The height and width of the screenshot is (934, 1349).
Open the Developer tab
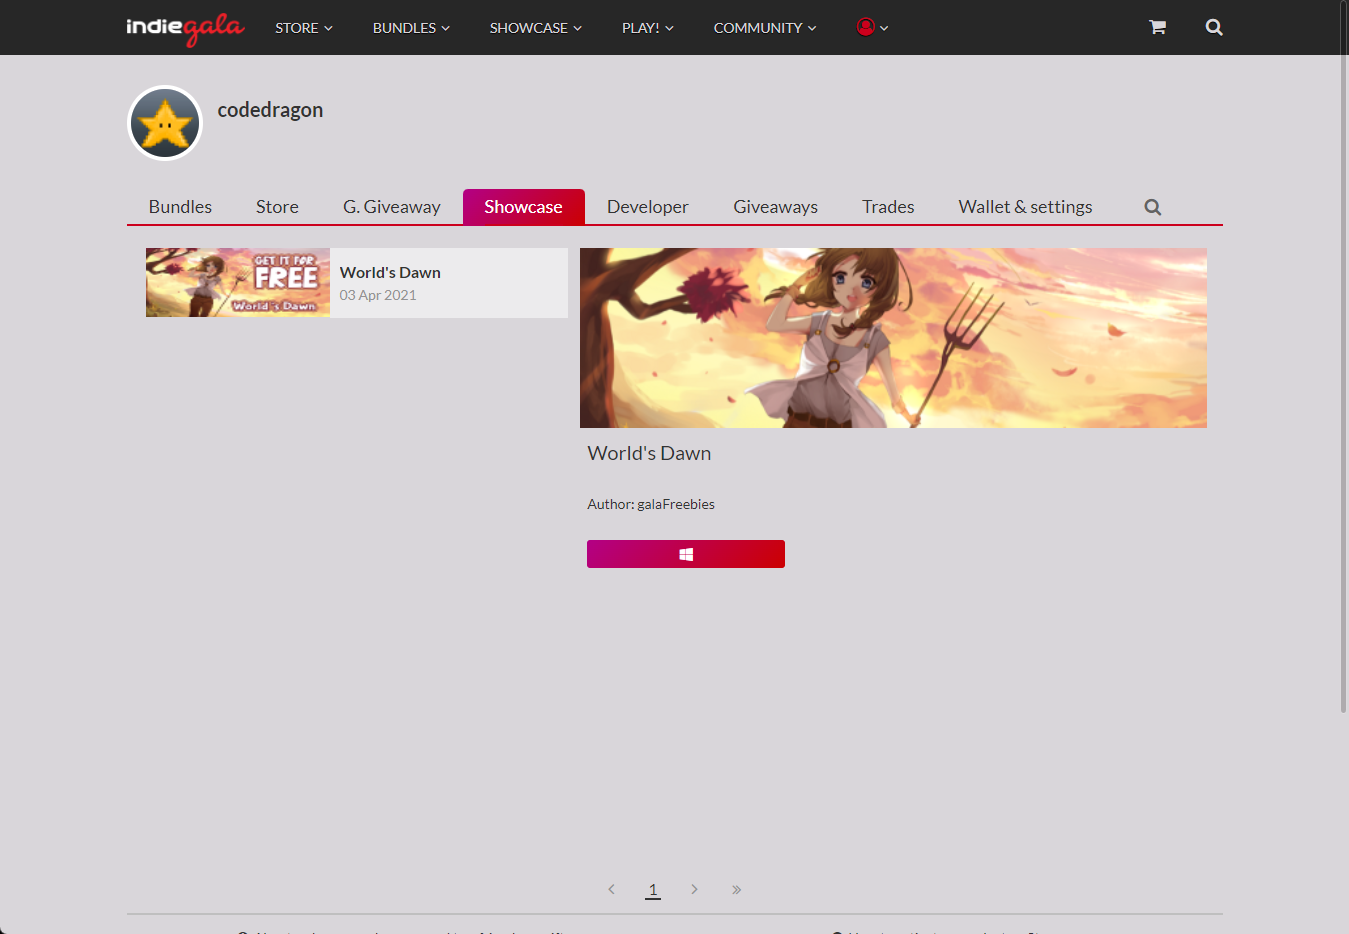coord(648,207)
